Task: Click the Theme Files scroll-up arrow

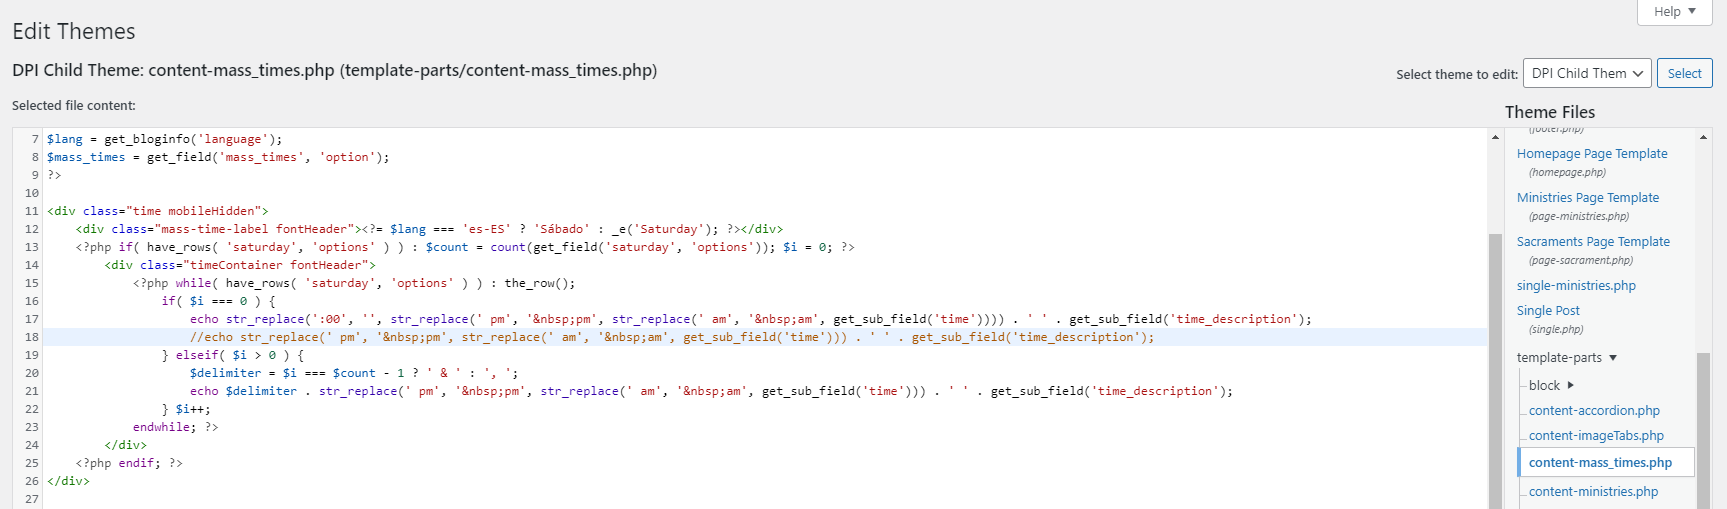Action: [1703, 137]
